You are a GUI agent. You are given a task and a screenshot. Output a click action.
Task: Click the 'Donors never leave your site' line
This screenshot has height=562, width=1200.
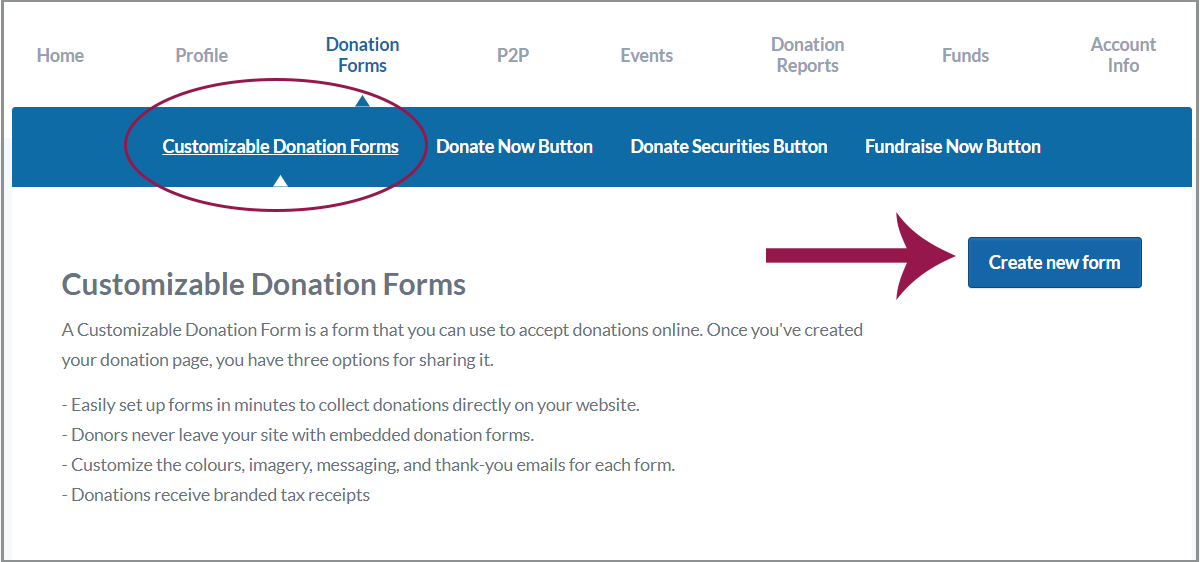302,436
